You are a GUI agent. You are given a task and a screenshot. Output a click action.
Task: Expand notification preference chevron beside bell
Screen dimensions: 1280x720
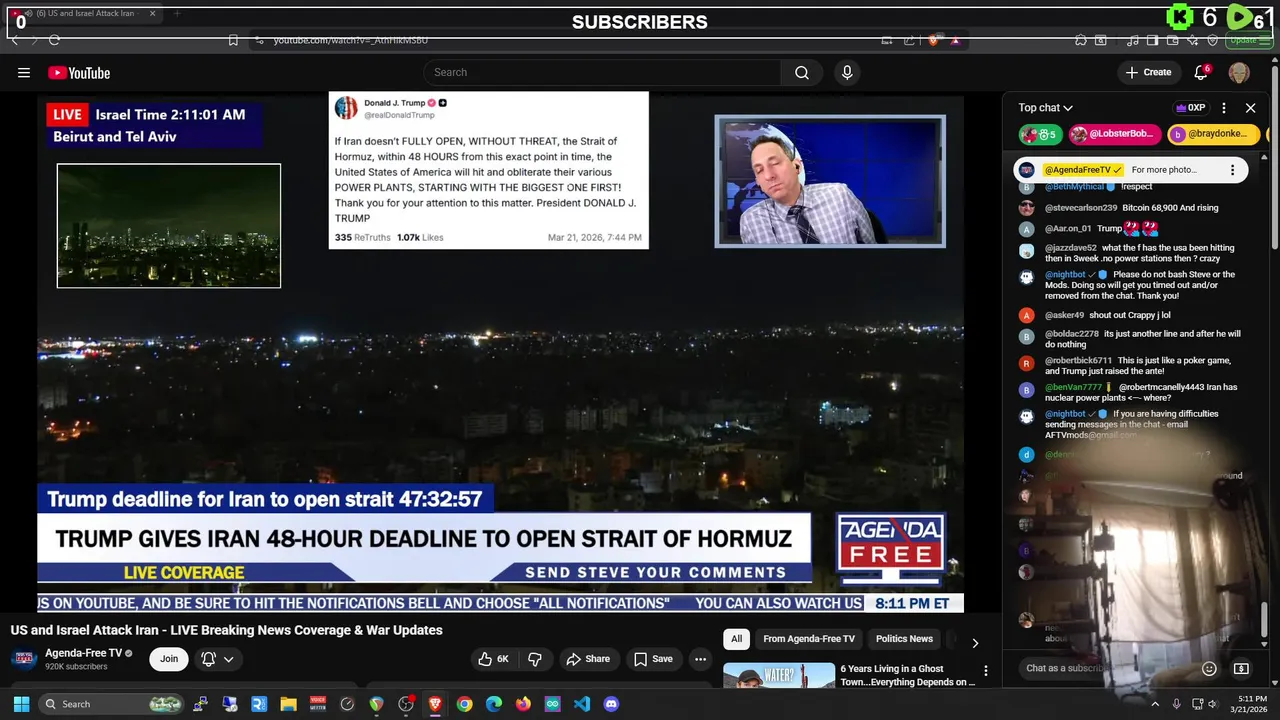click(229, 659)
